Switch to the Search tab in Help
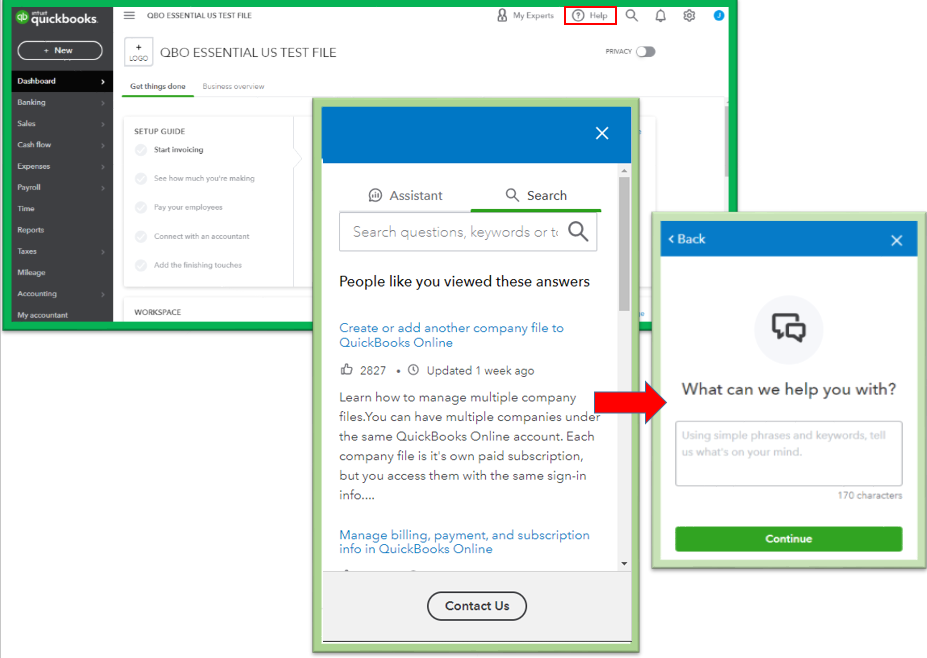 536,195
